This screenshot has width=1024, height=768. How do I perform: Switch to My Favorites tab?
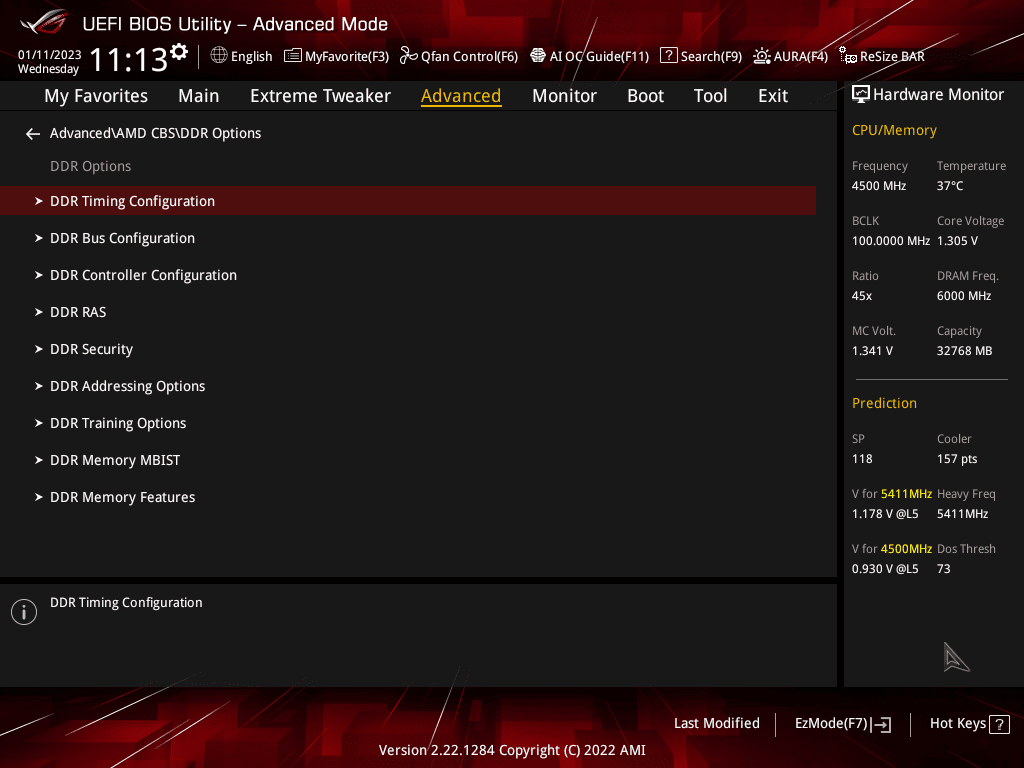click(96, 96)
